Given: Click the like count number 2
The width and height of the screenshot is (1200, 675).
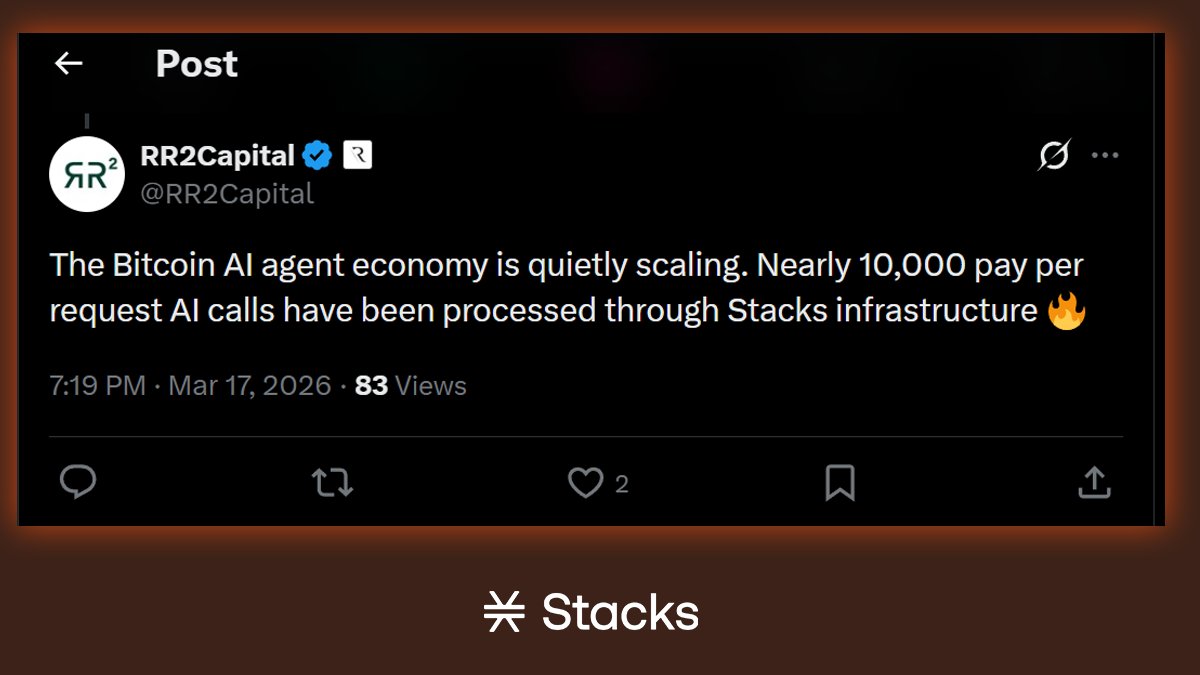Looking at the screenshot, I should coord(622,485).
